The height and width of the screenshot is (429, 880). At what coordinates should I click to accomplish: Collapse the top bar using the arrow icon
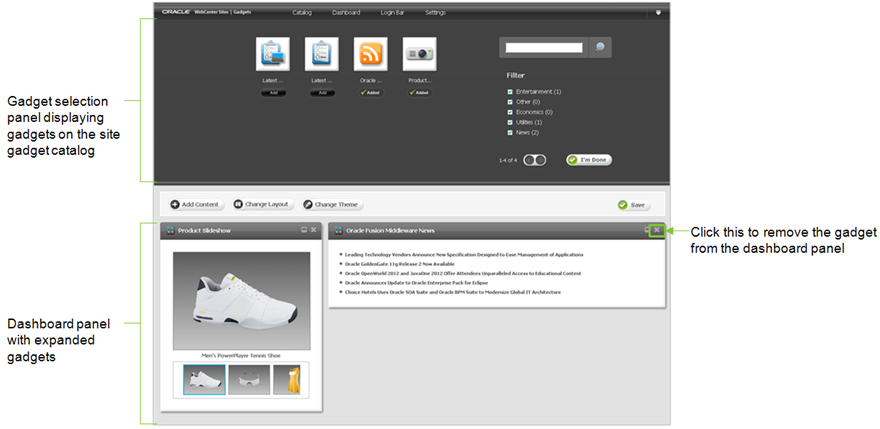click(658, 12)
